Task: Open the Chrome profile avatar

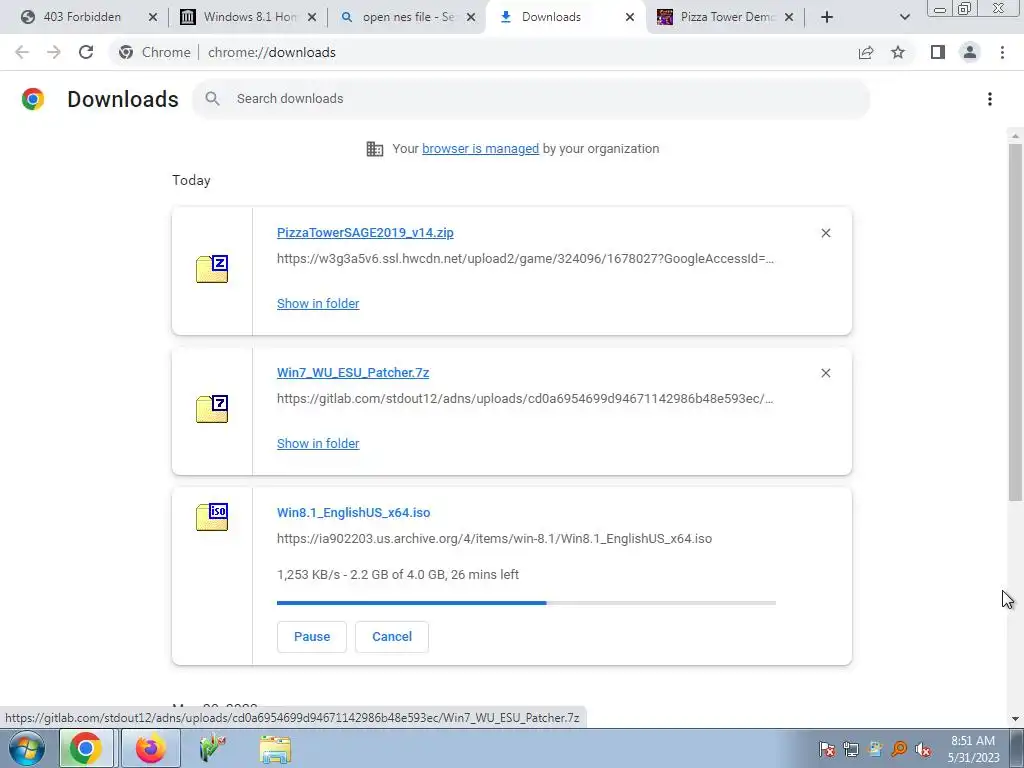Action: 970,52
